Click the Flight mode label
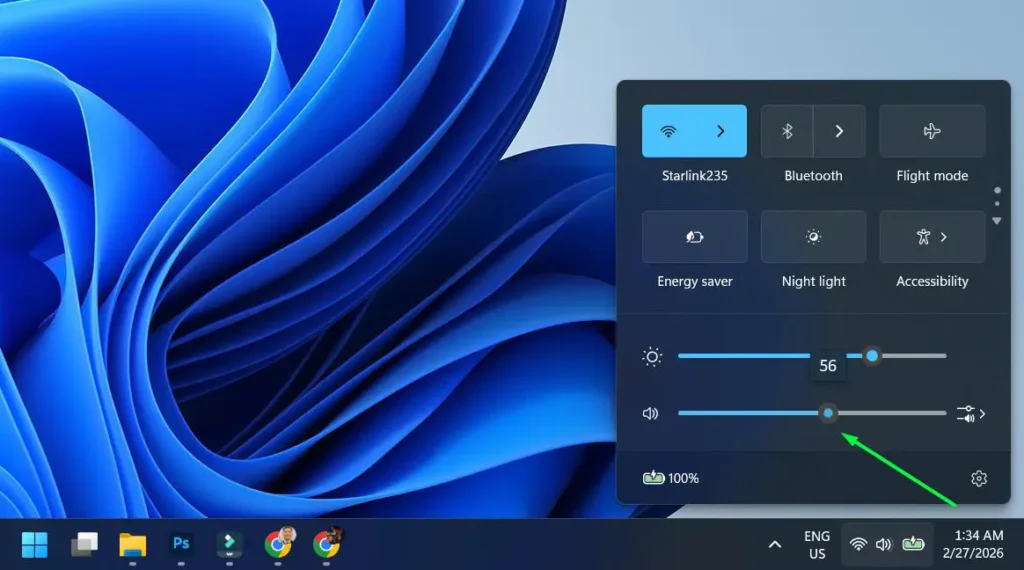Viewport: 1024px width, 570px height. coord(932,176)
